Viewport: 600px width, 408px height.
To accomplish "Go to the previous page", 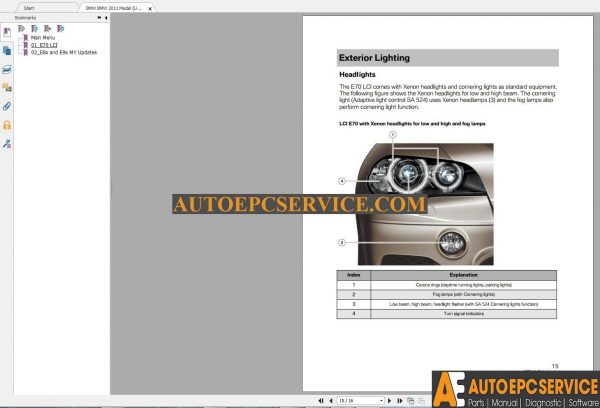I will [x=331, y=401].
